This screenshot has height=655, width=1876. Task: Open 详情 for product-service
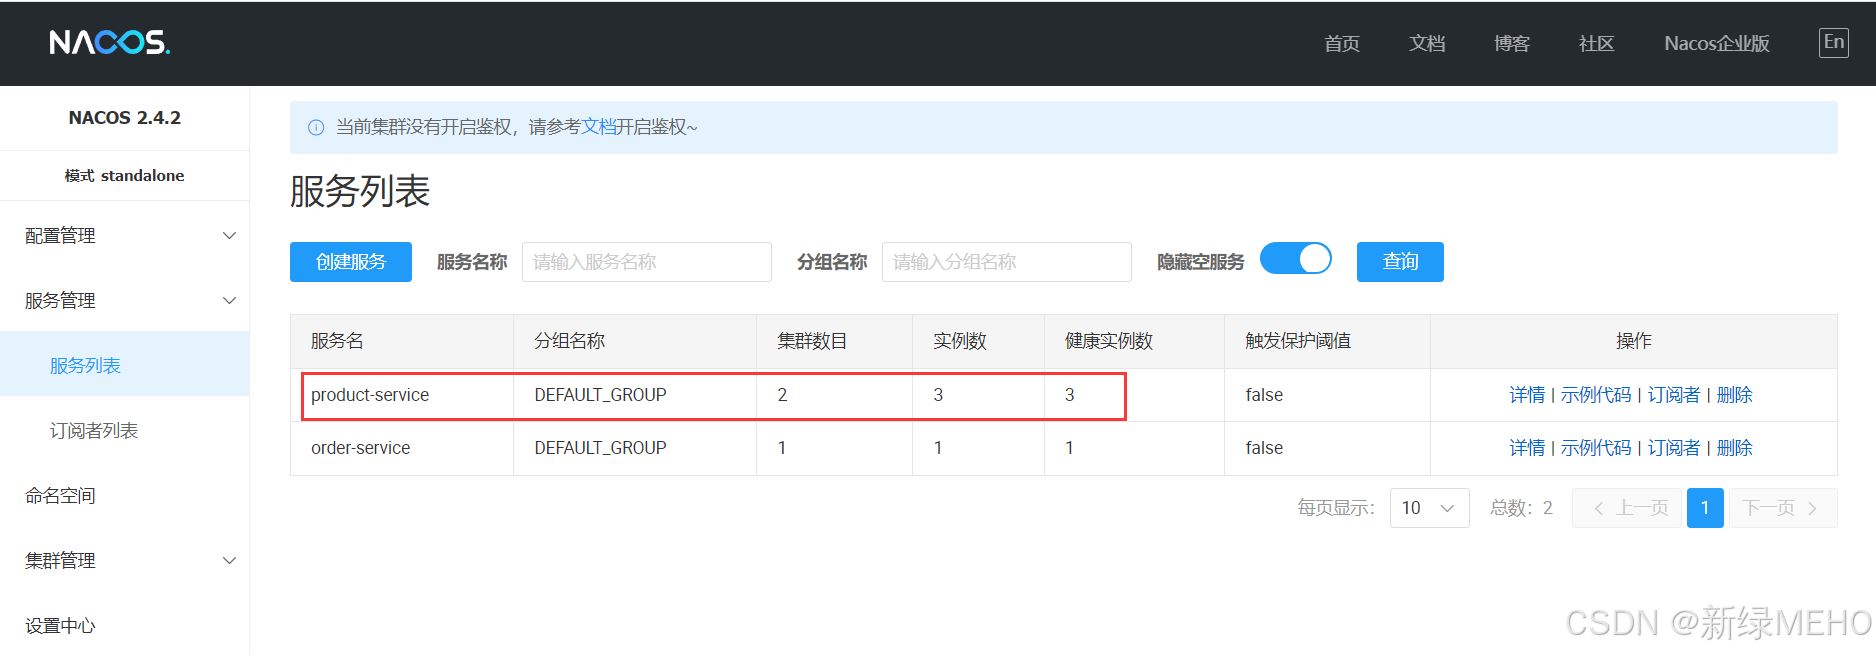pyautogui.click(x=1527, y=395)
